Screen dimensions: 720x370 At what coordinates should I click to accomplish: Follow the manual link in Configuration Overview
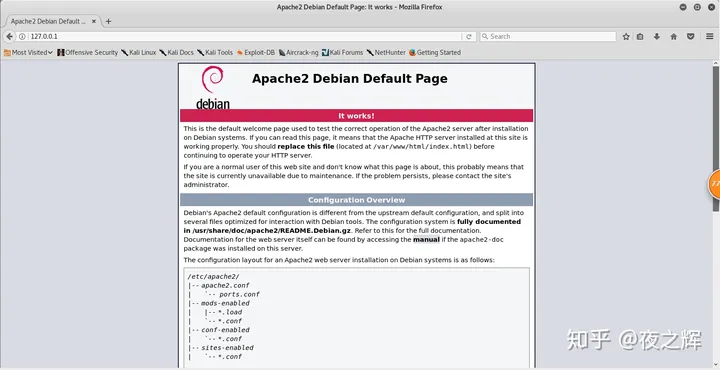pyautogui.click(x=426, y=239)
